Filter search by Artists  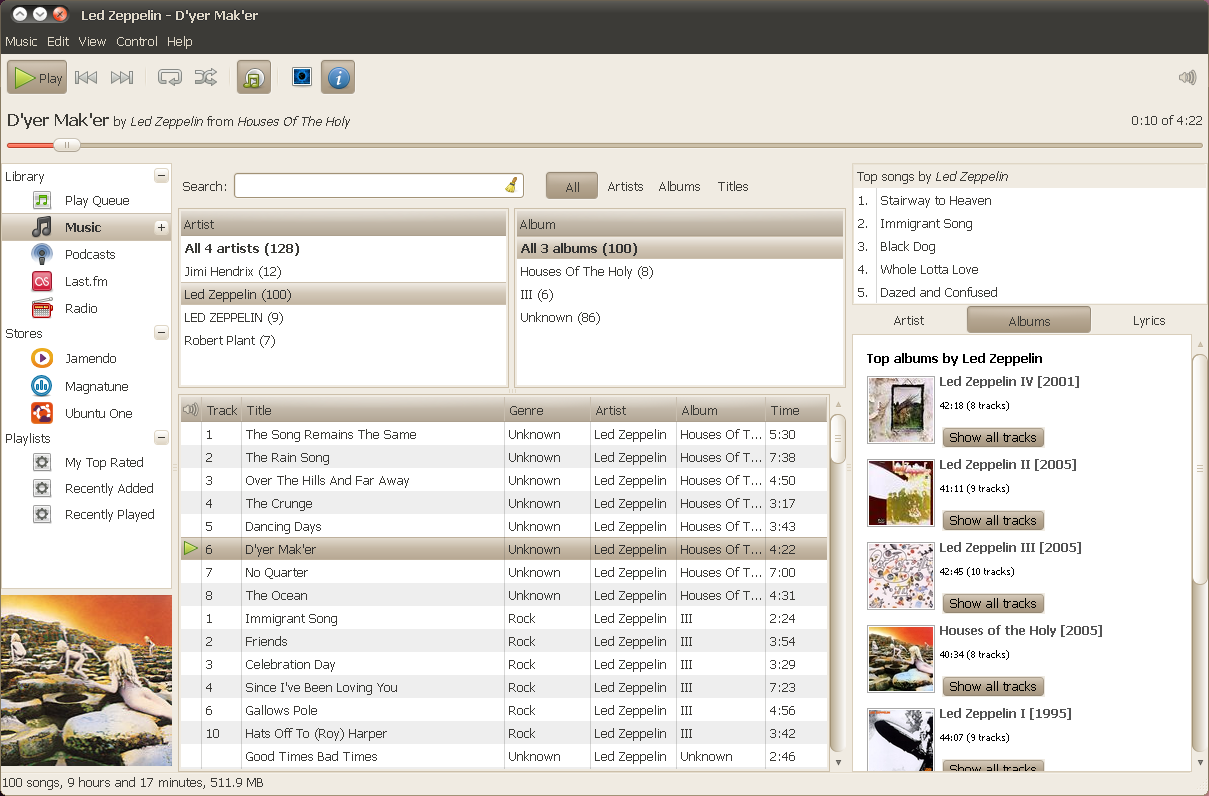(625, 186)
